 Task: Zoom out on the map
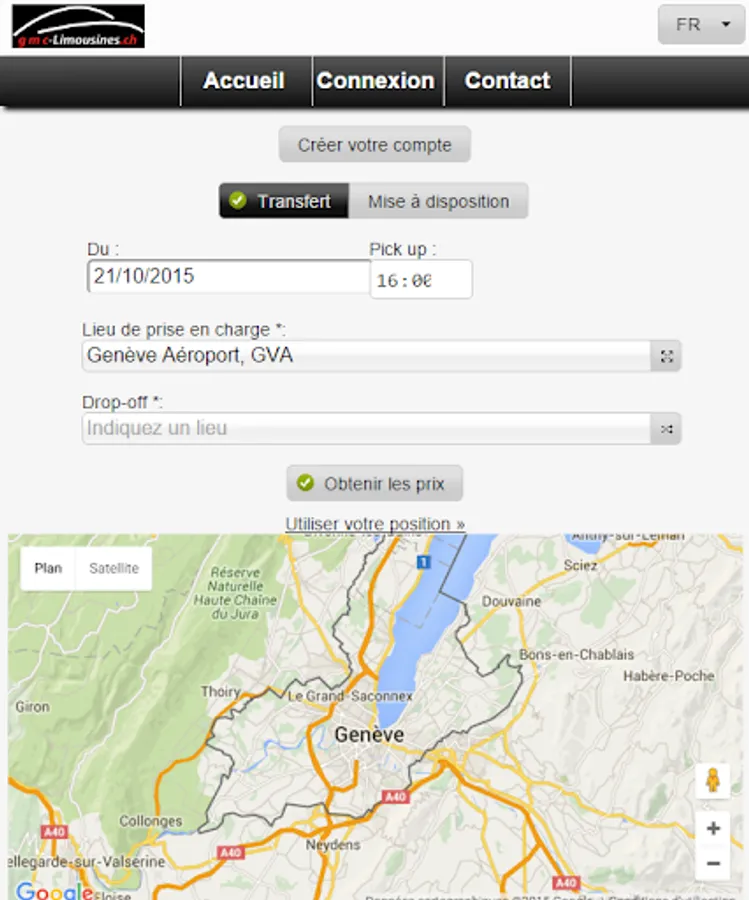713,863
